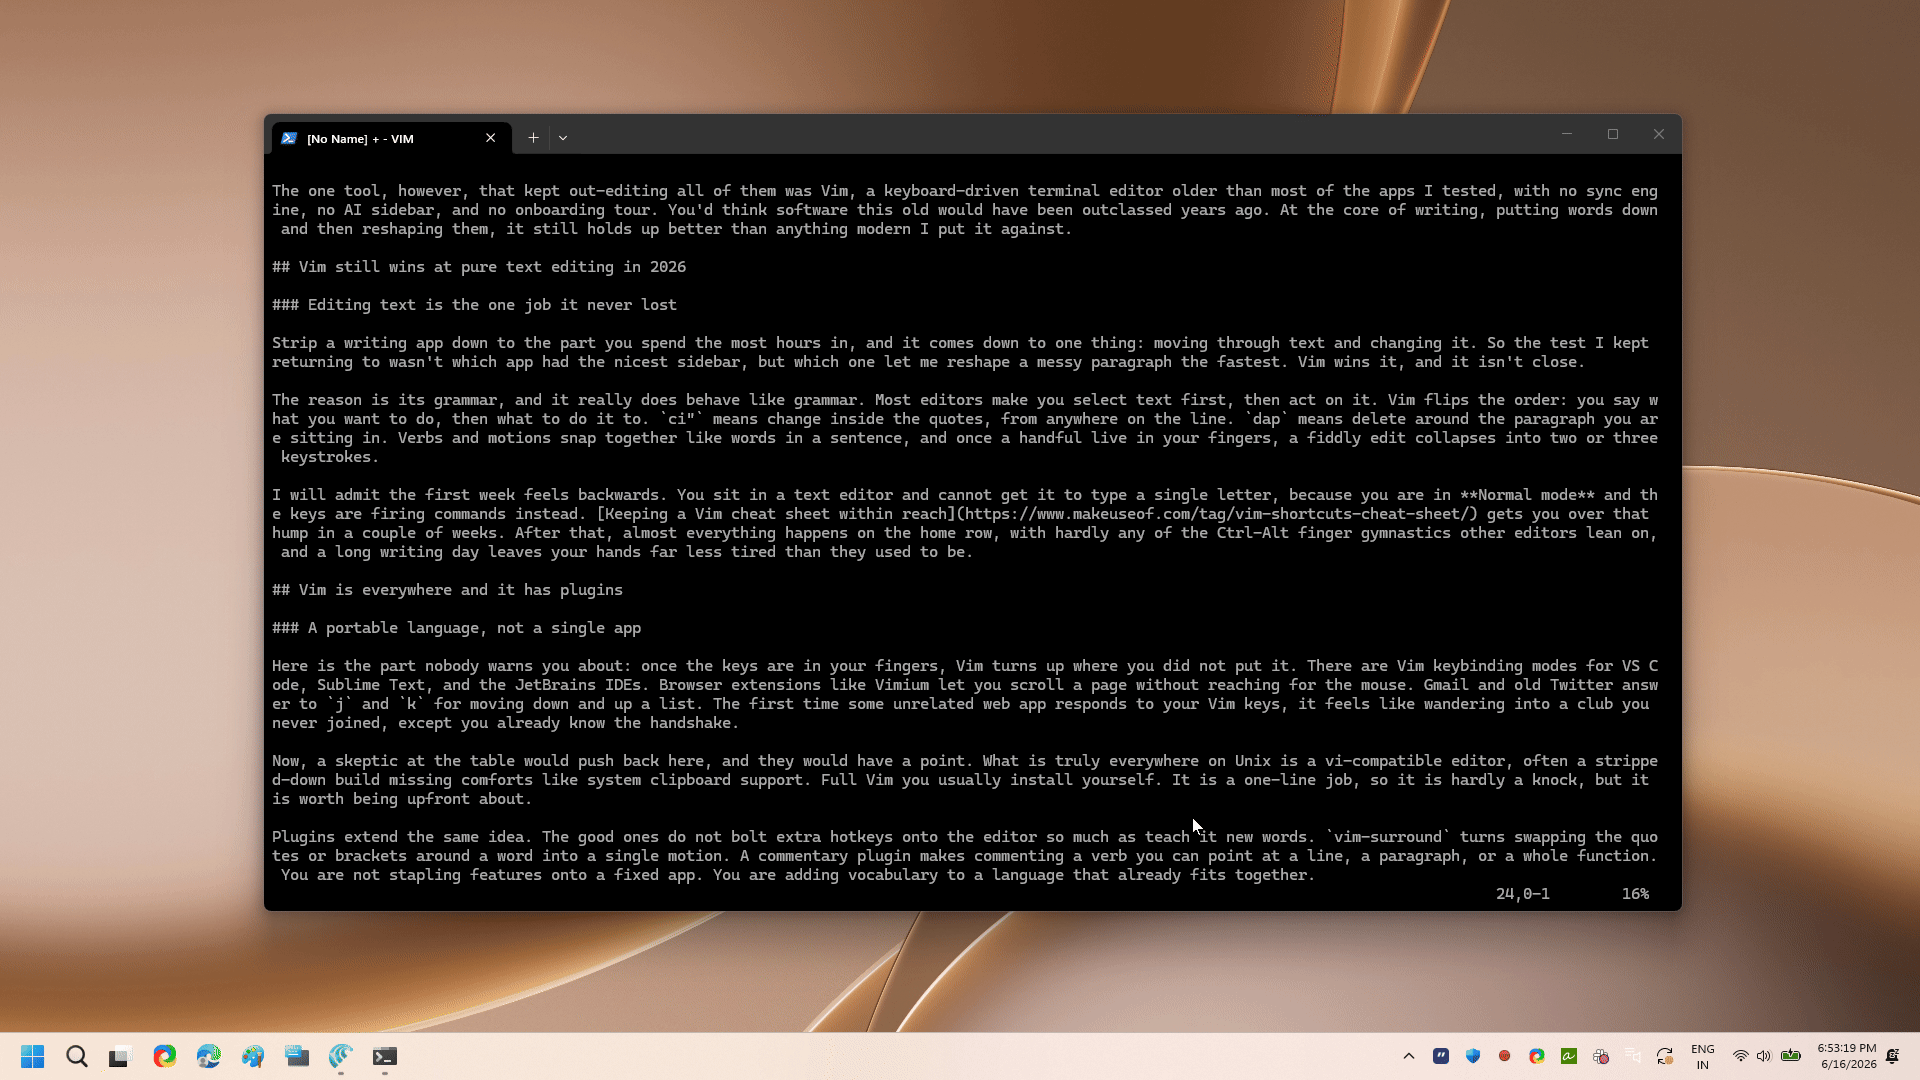The image size is (1920, 1080).
Task: Open the sync arrows tray icon
Action: click(1665, 1056)
